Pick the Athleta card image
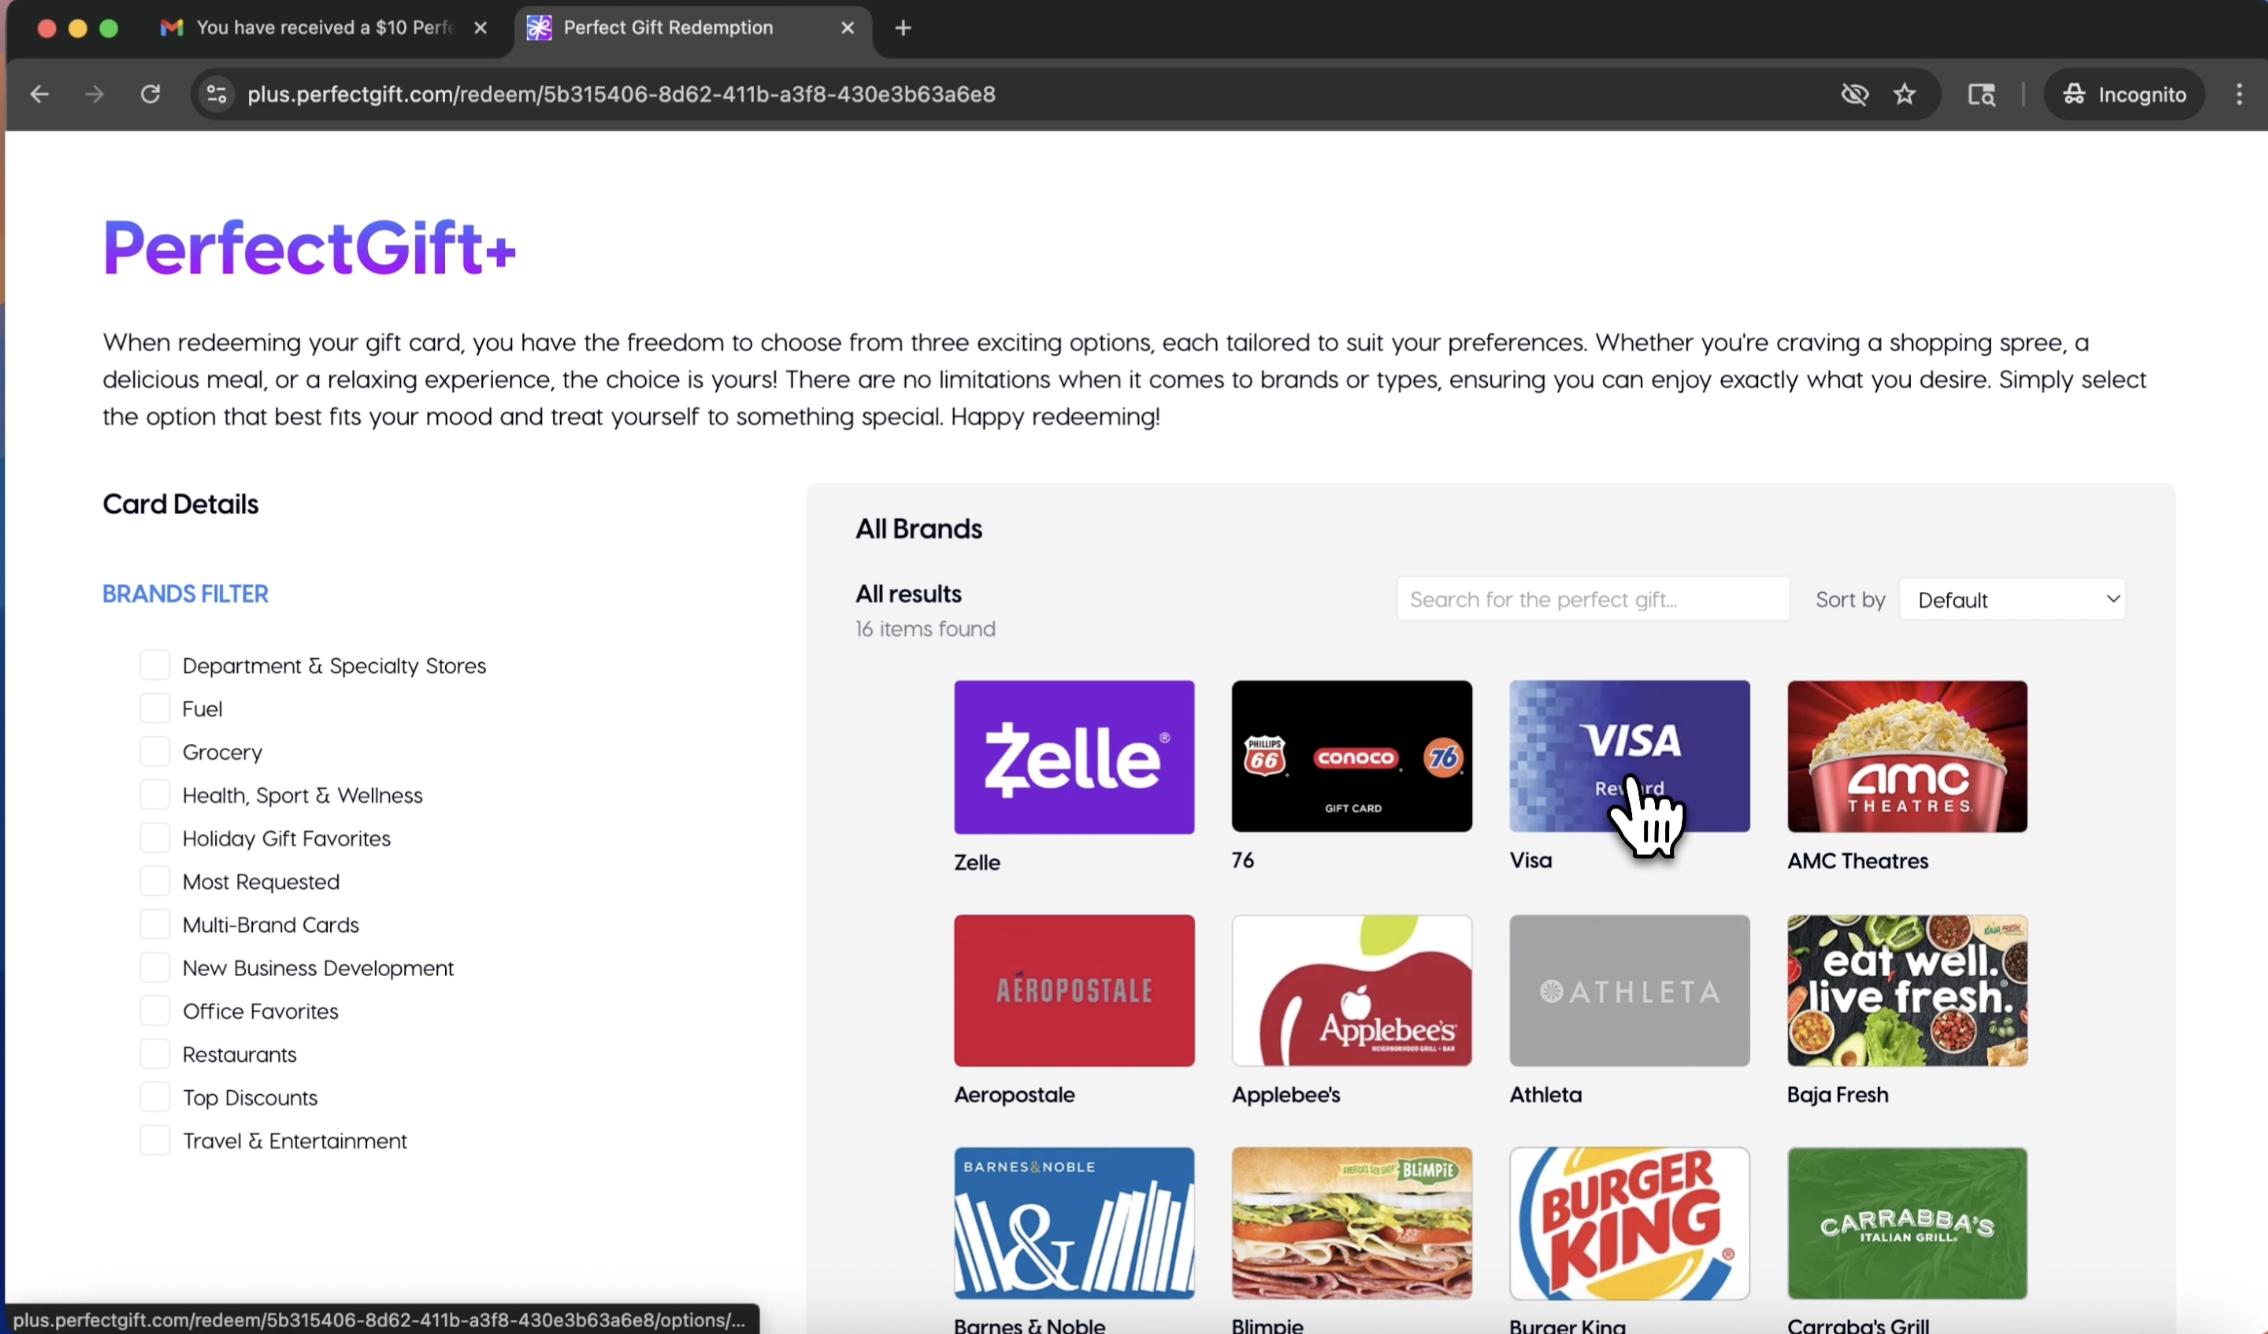The height and width of the screenshot is (1334, 2268). point(1630,990)
